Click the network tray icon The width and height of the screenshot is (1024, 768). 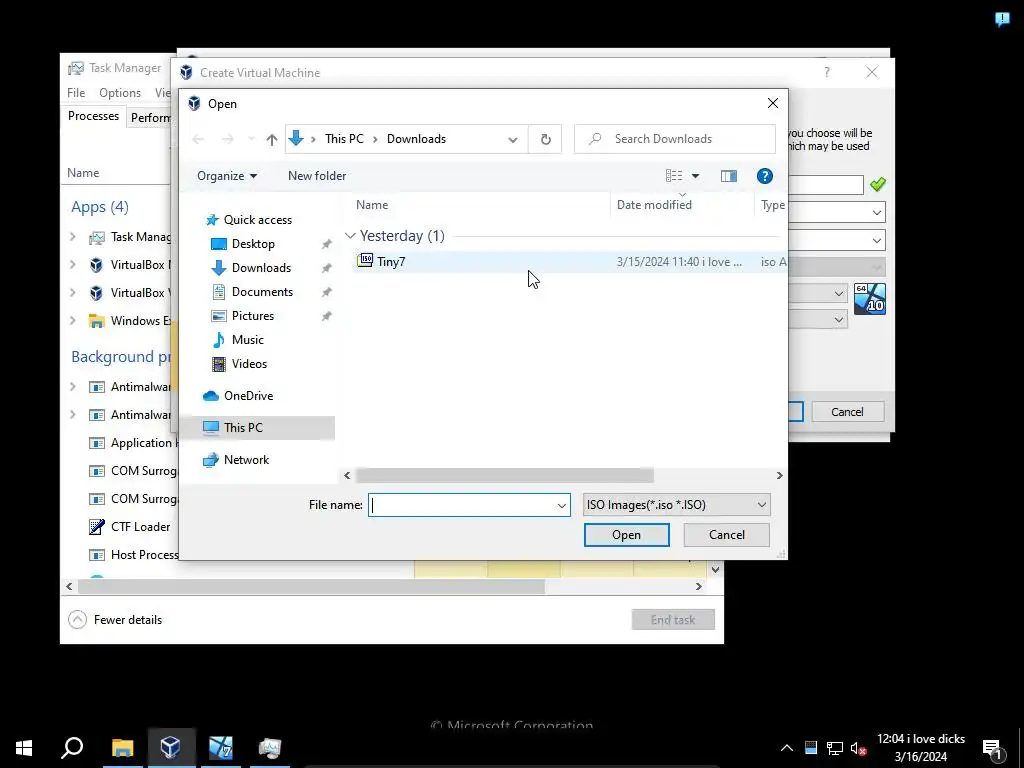point(835,748)
